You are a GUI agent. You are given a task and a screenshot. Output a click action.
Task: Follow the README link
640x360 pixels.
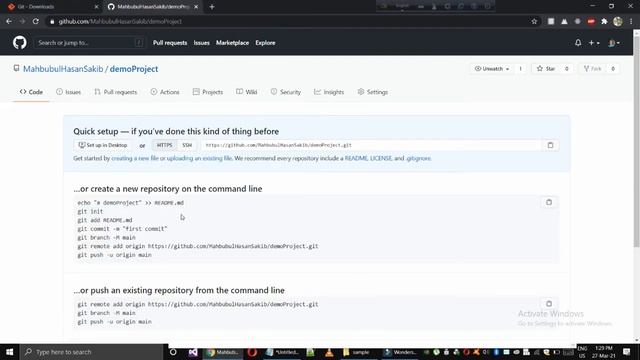356,158
